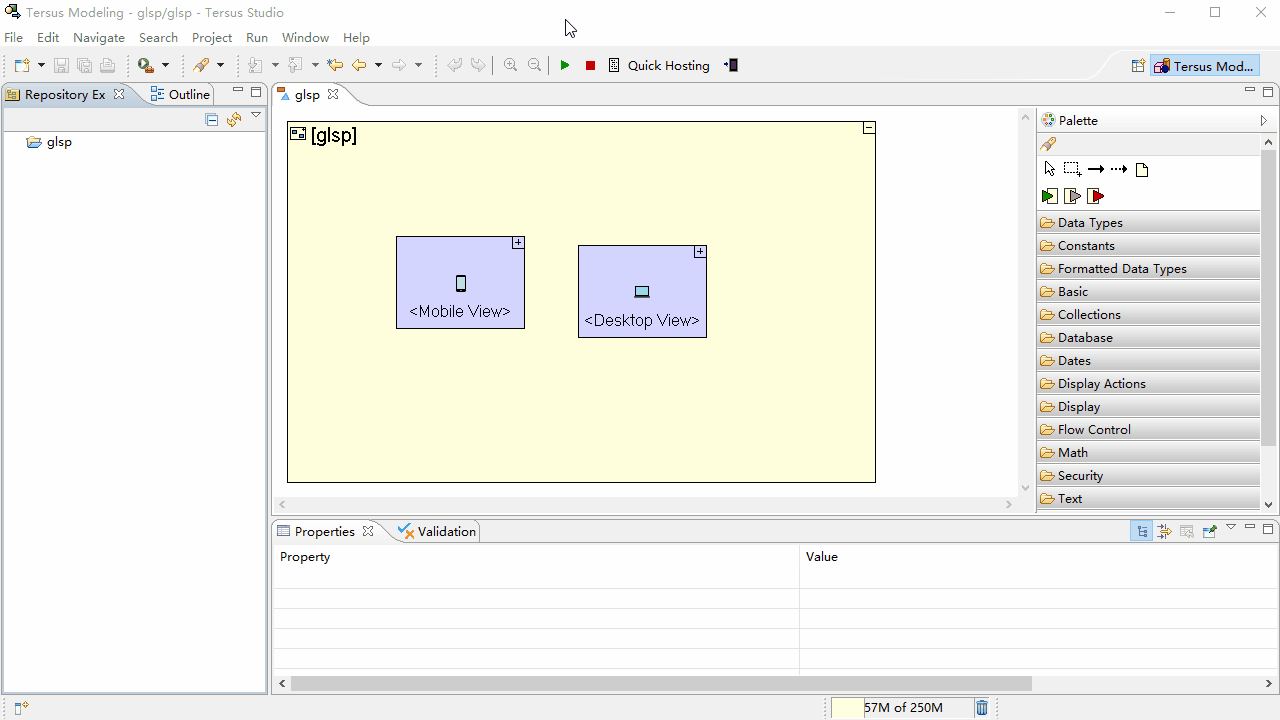Switch to the Validation tab

click(438, 531)
